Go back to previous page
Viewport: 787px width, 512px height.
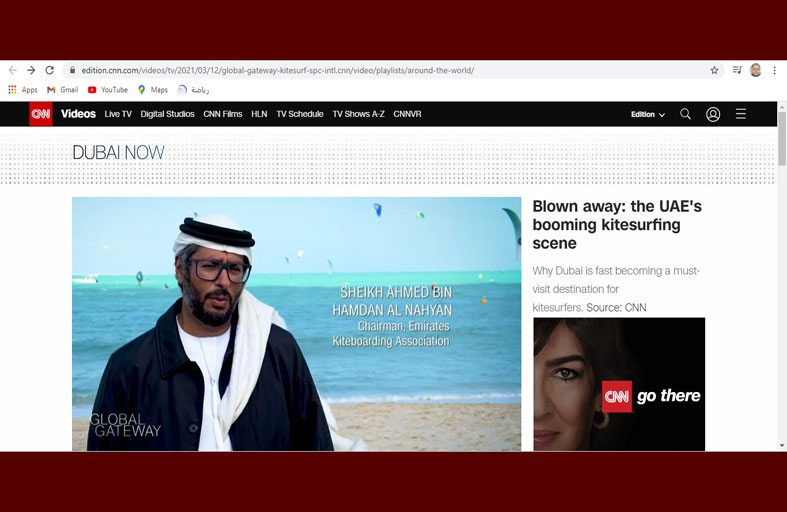(x=13, y=71)
